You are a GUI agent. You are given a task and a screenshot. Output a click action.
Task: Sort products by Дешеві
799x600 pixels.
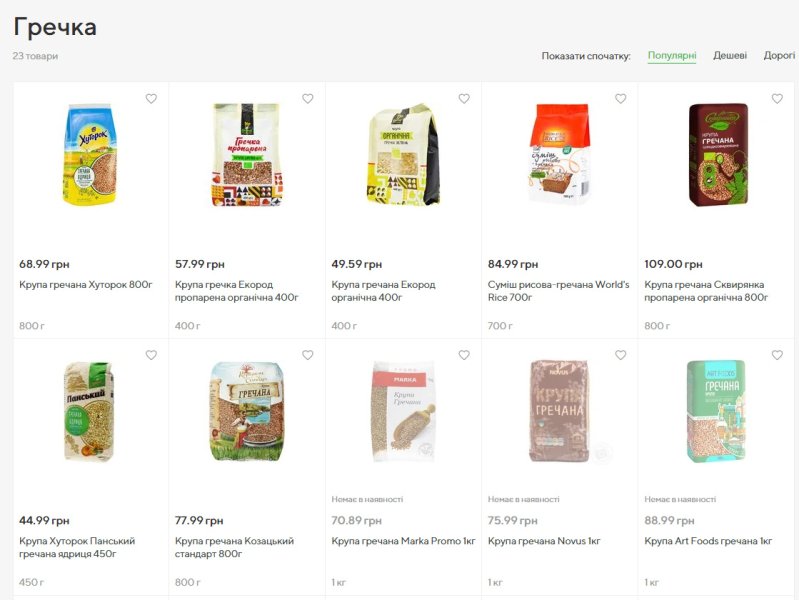click(x=730, y=56)
